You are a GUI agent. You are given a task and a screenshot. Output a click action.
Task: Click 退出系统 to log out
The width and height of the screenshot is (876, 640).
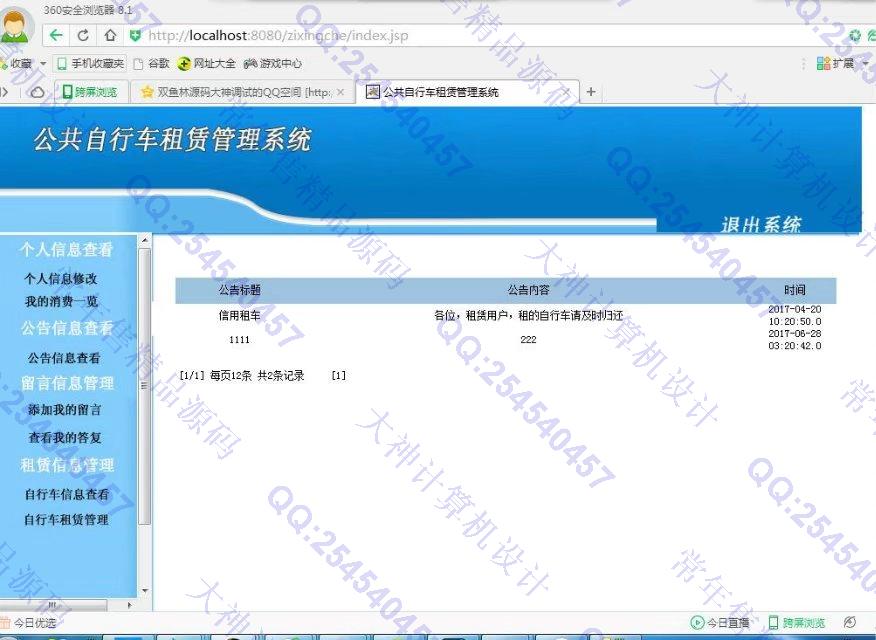pos(761,224)
